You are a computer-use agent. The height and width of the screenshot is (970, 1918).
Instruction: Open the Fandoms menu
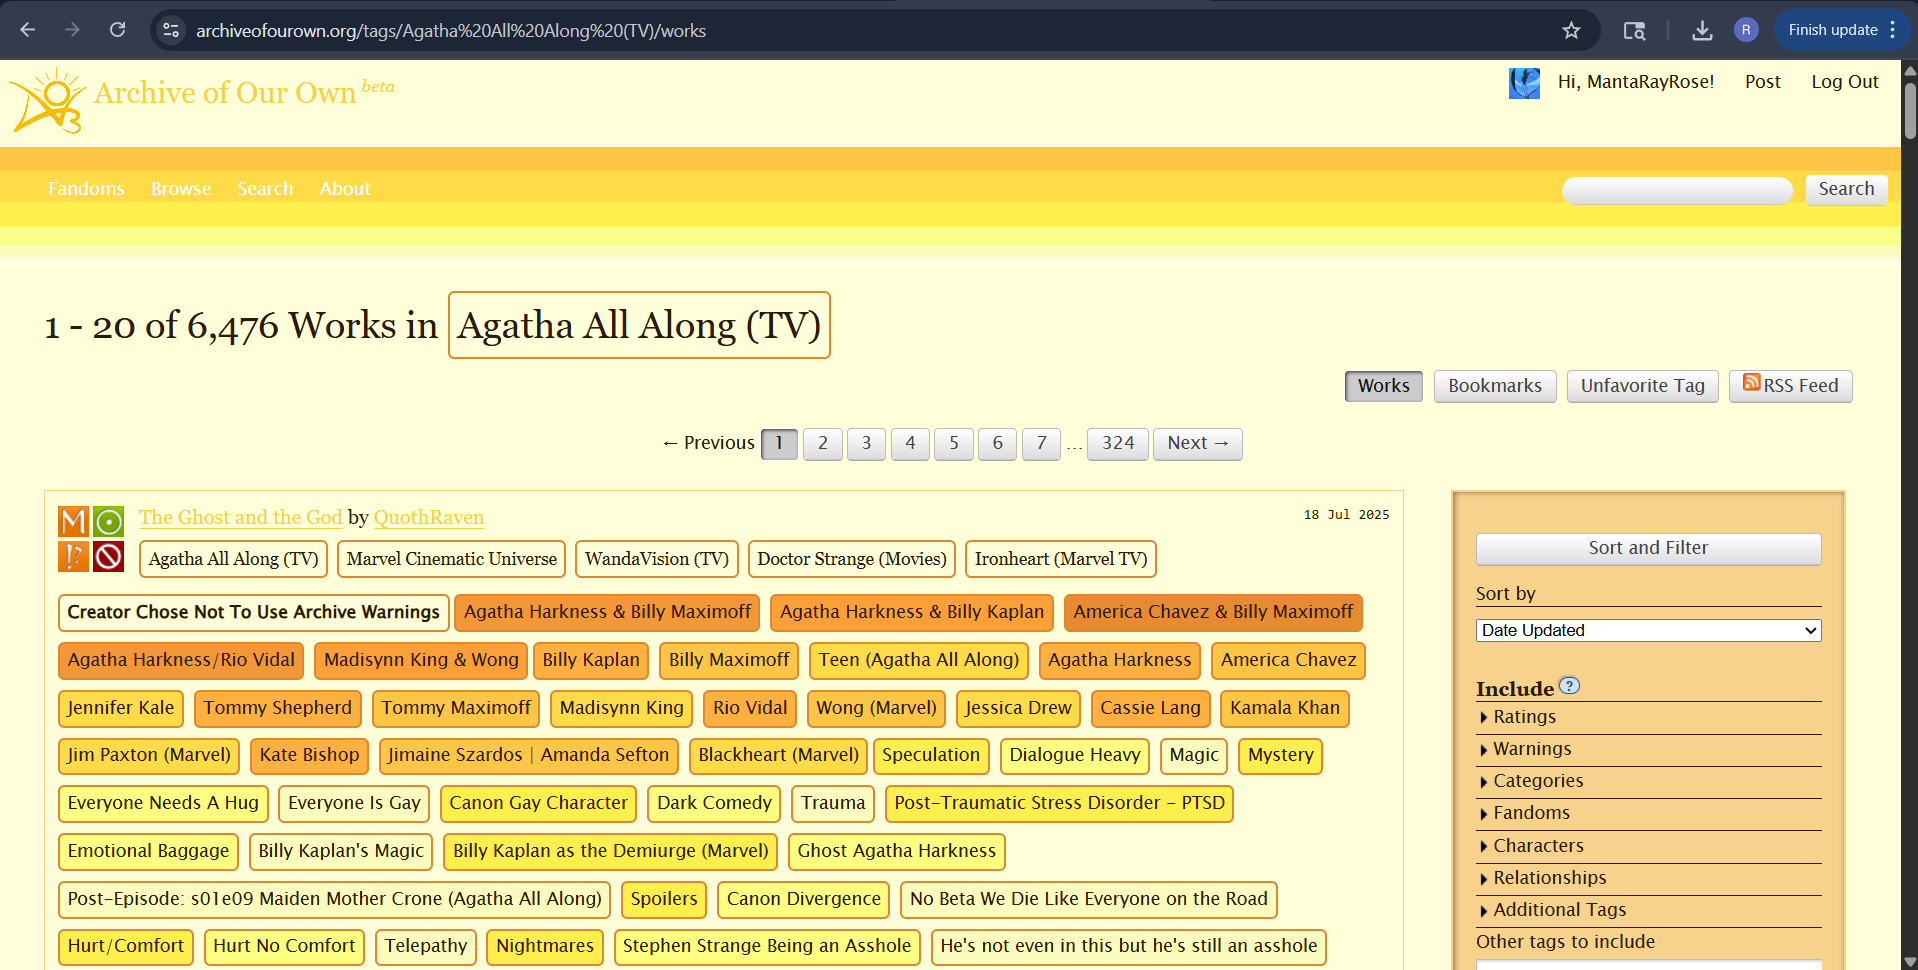[x=86, y=189]
